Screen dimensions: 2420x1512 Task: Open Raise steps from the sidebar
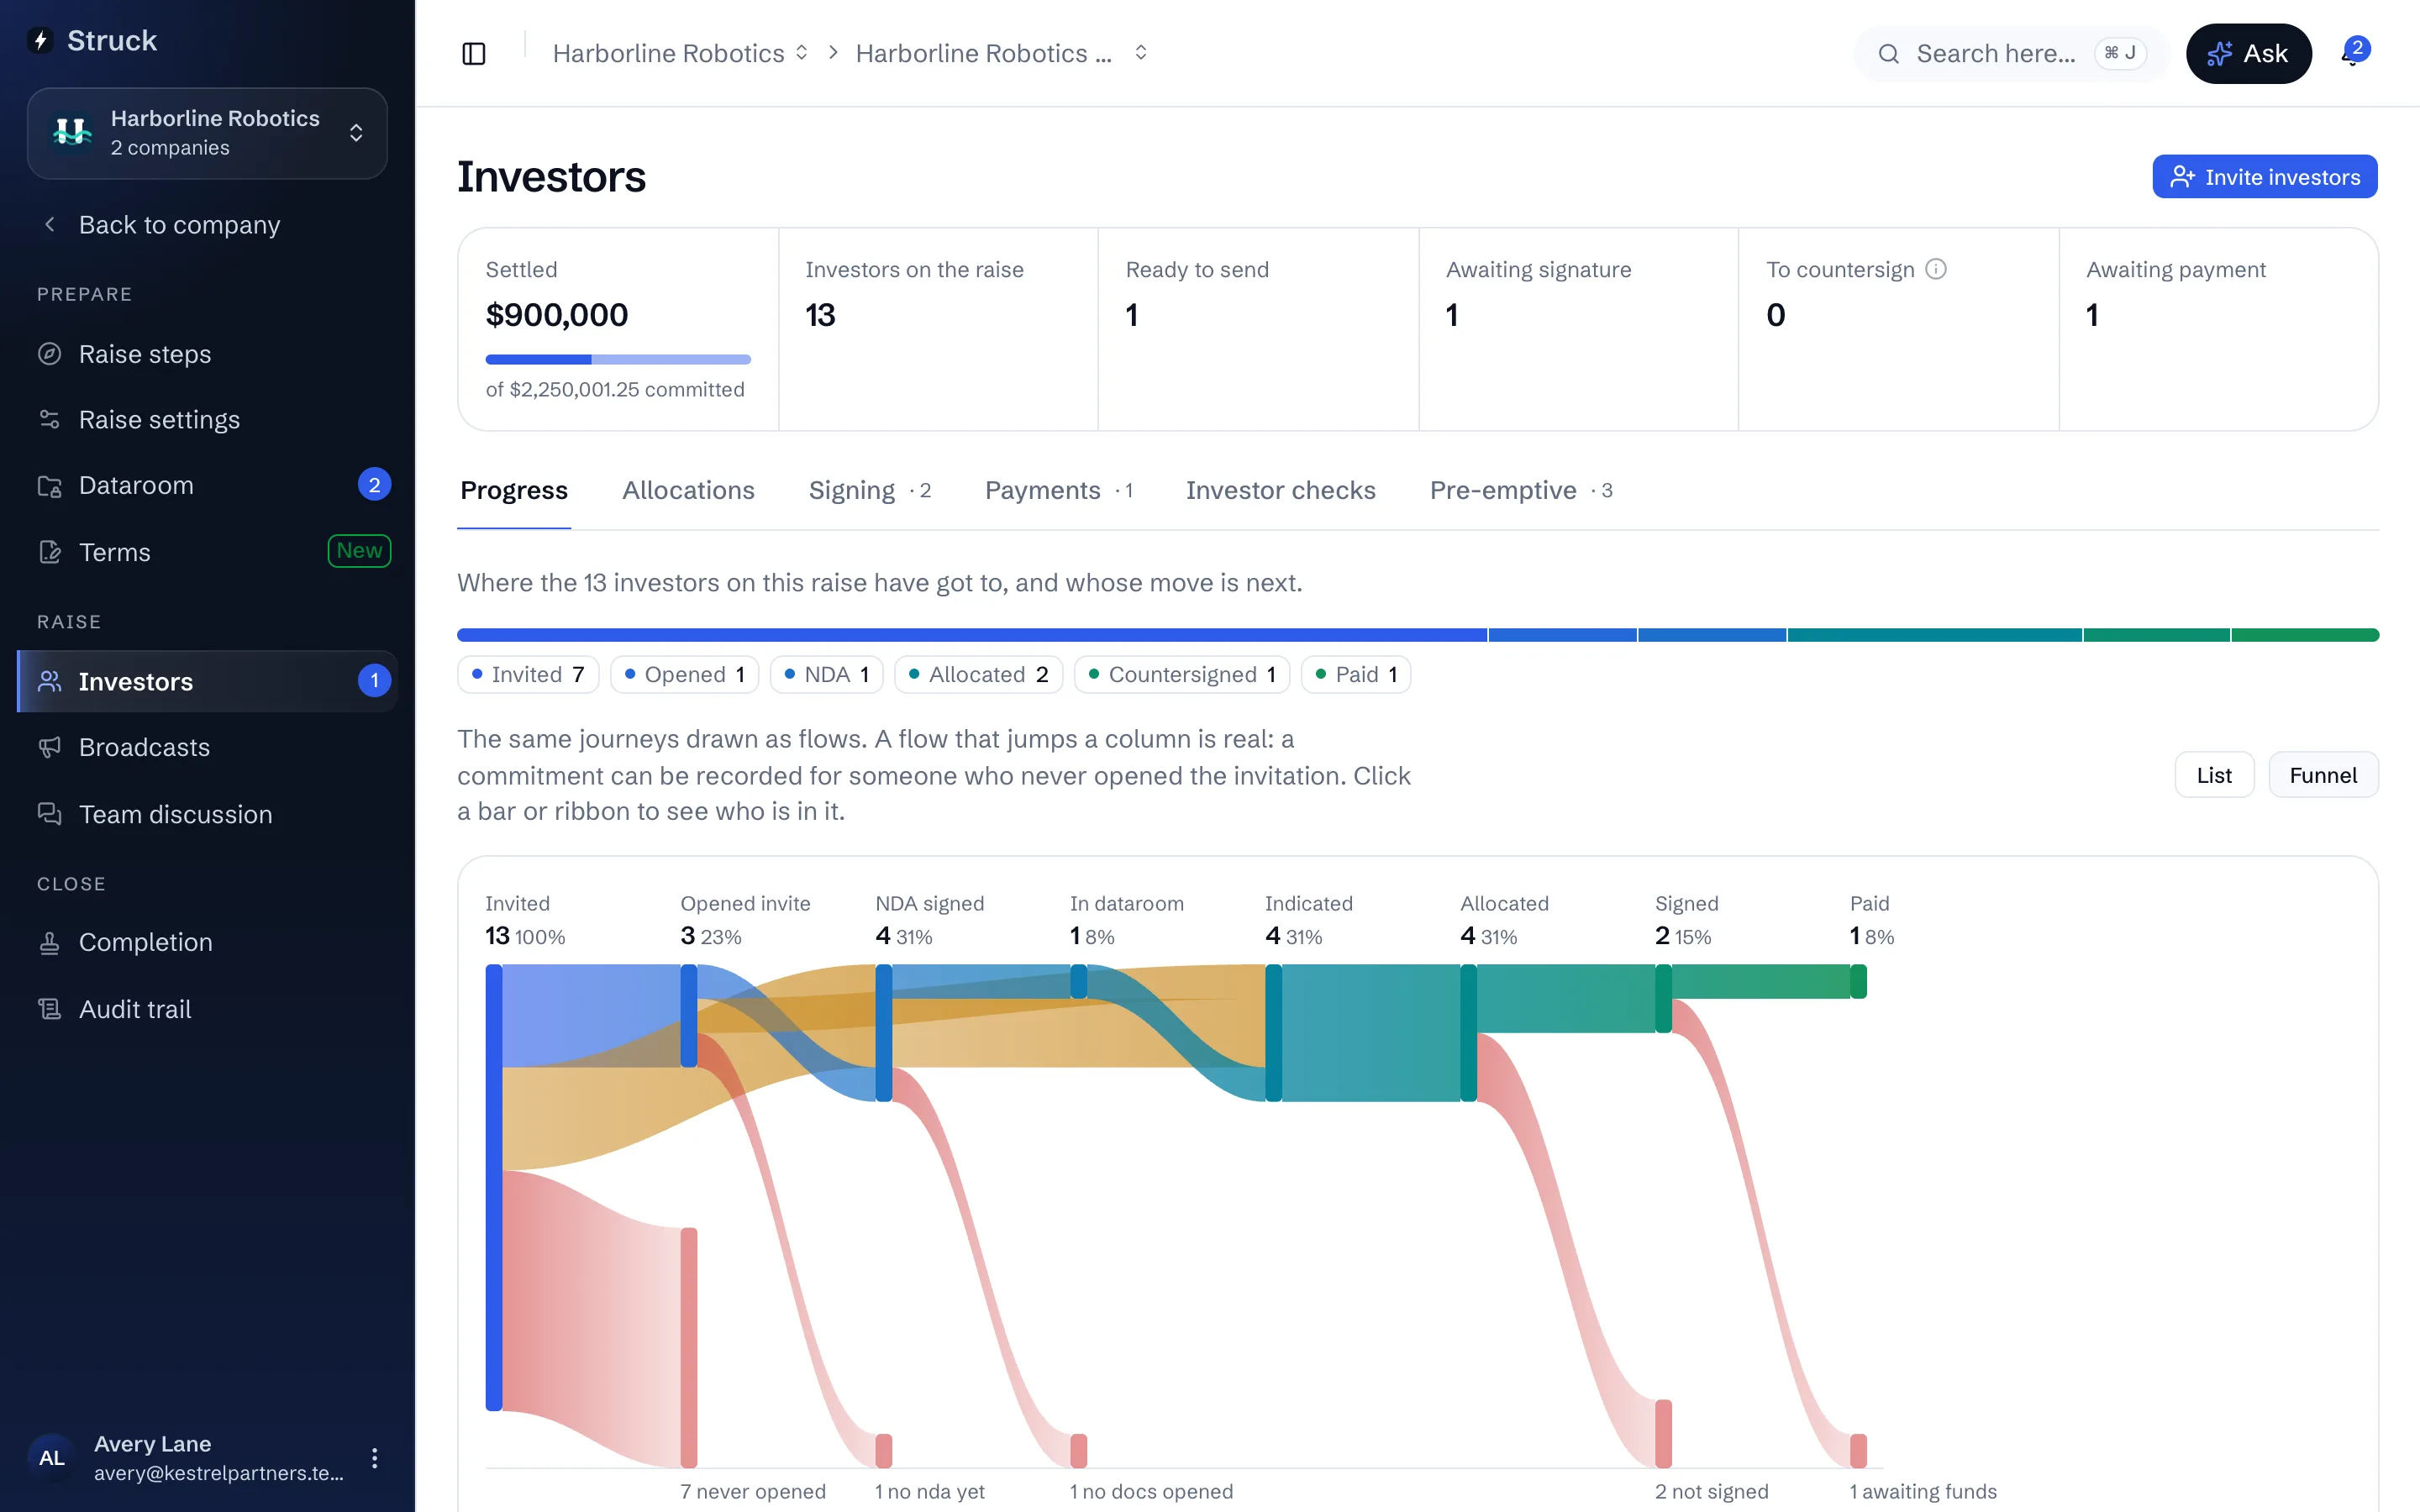(x=207, y=354)
